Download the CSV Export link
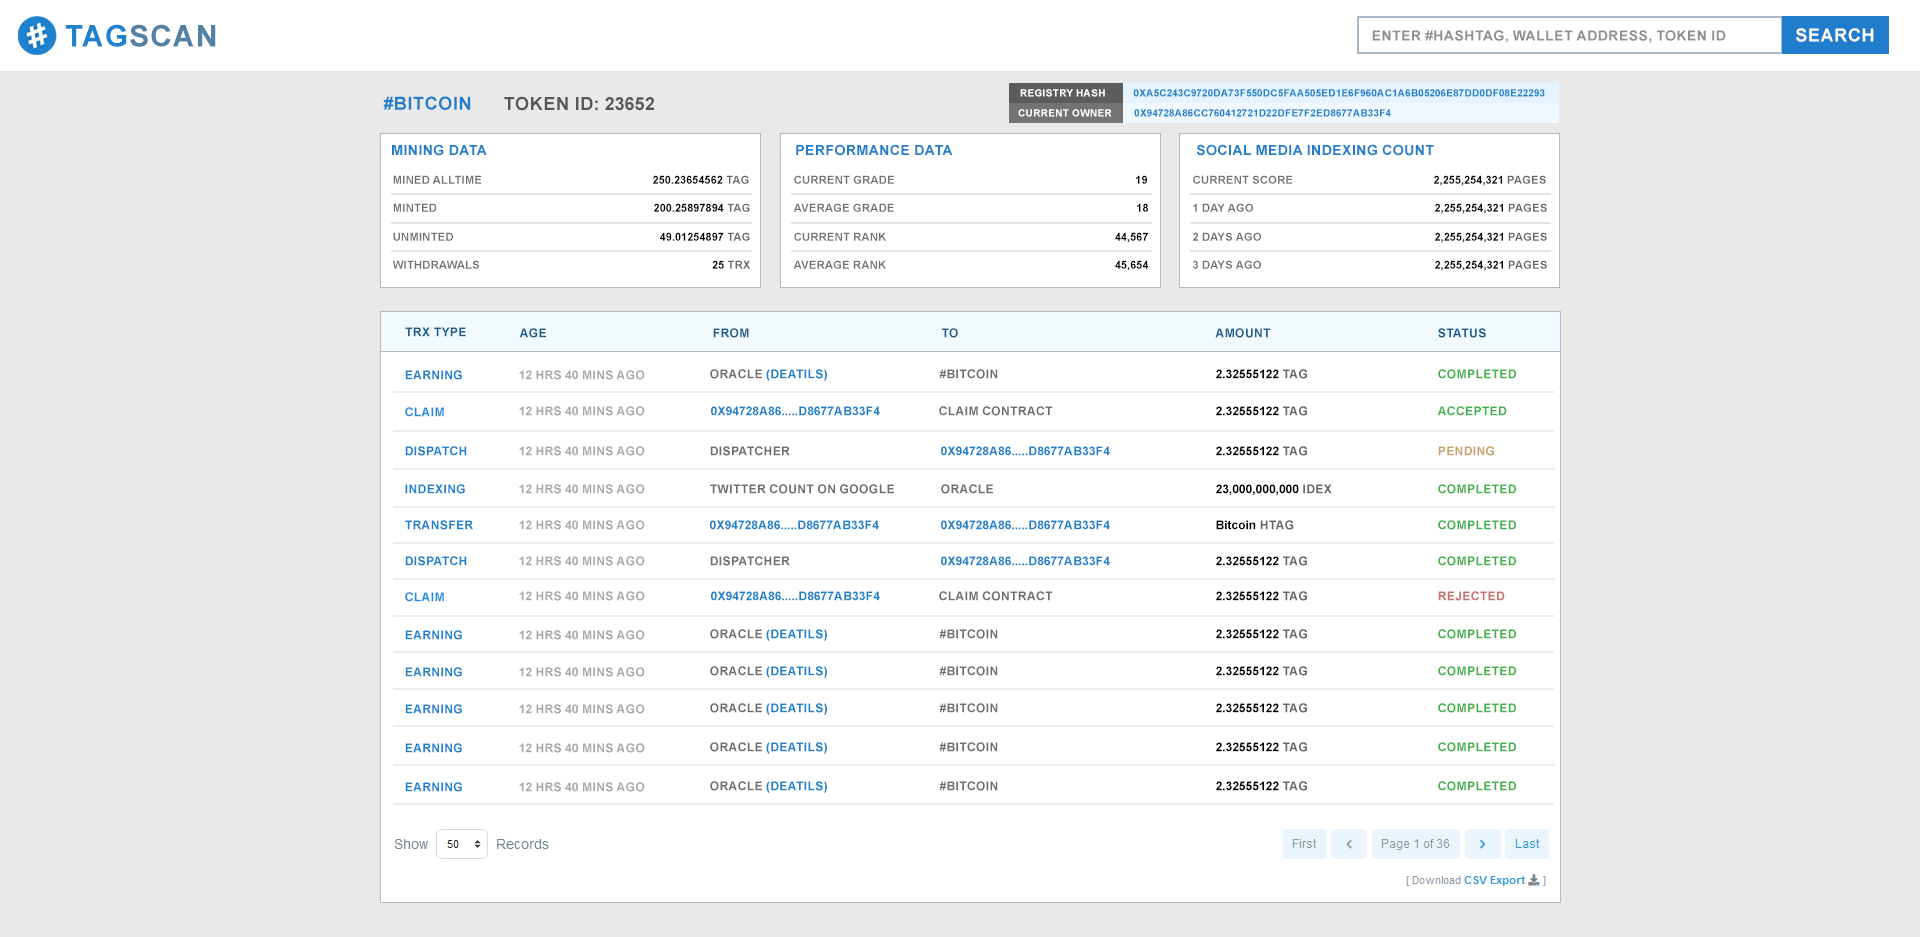This screenshot has height=937, width=1920. pos(1494,880)
